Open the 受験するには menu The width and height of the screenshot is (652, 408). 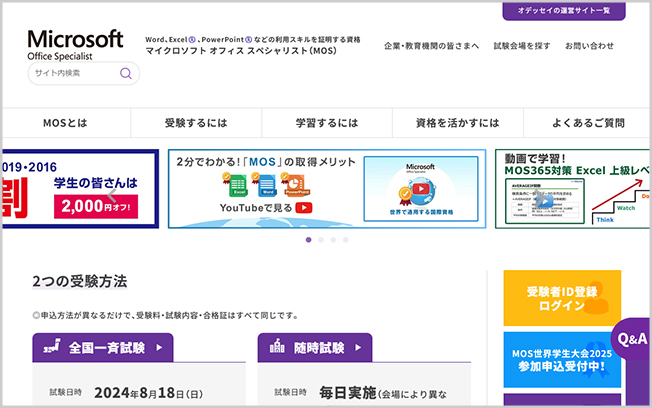(196, 123)
